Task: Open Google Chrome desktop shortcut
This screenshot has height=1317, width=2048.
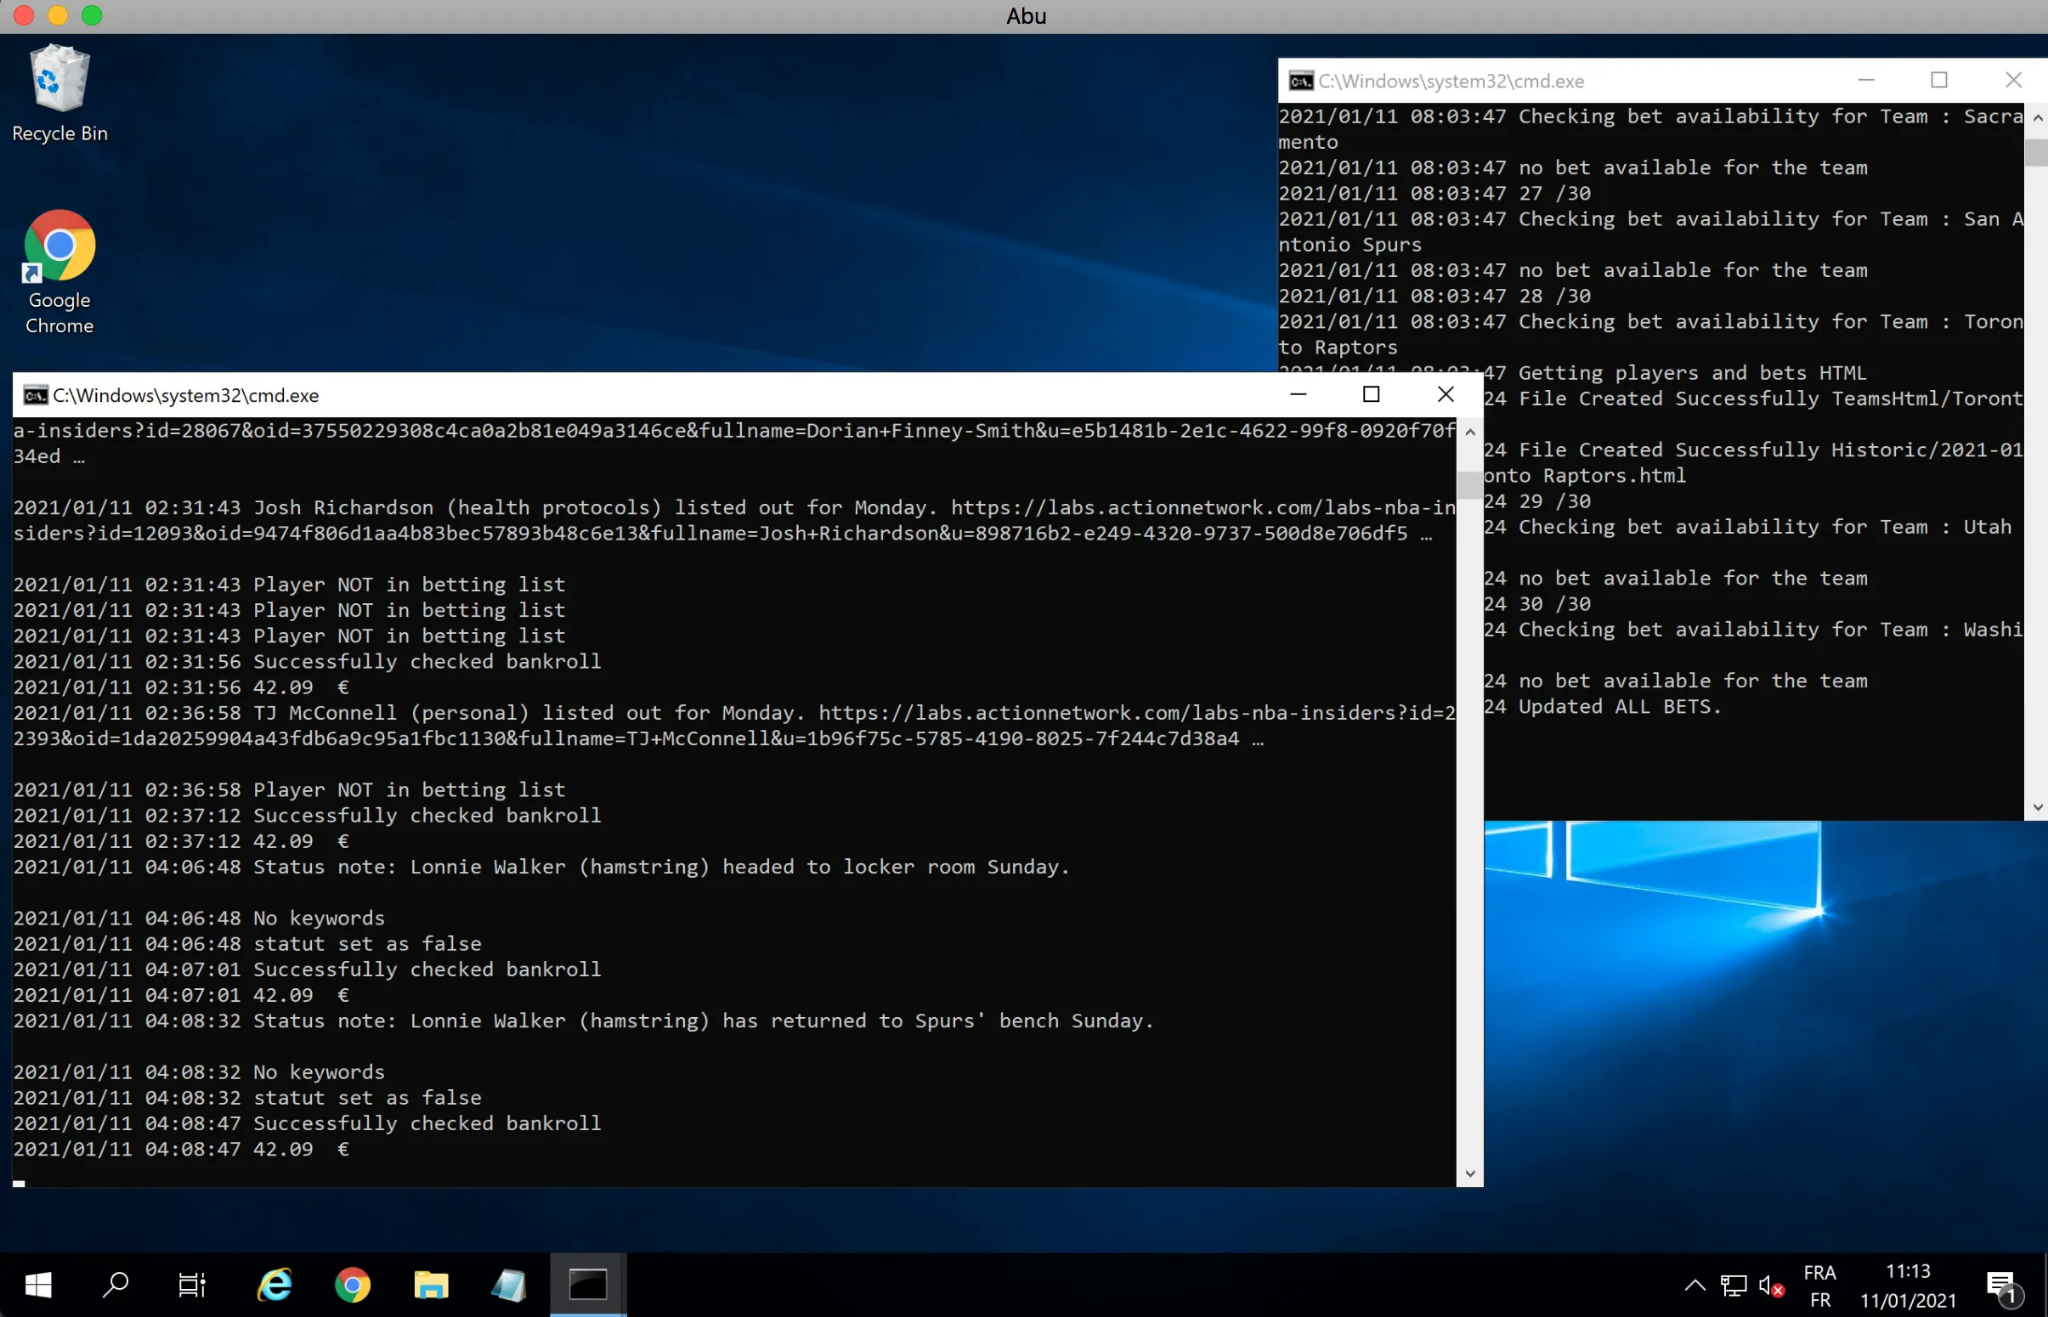Action: (x=60, y=272)
